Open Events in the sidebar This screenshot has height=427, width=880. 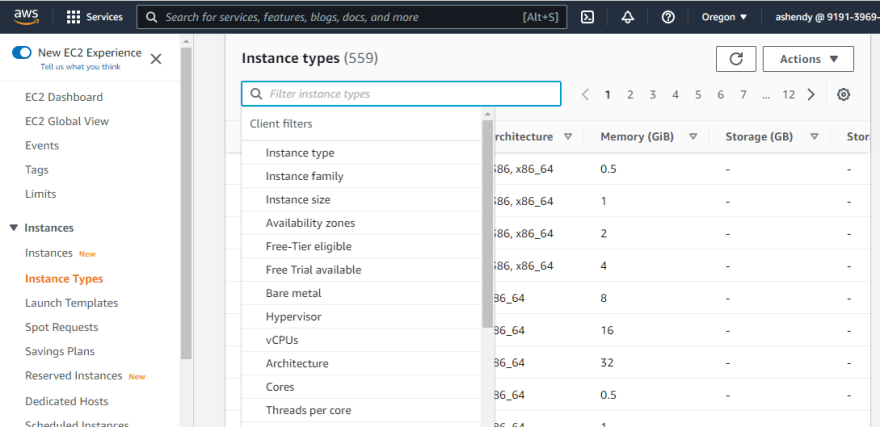click(42, 145)
